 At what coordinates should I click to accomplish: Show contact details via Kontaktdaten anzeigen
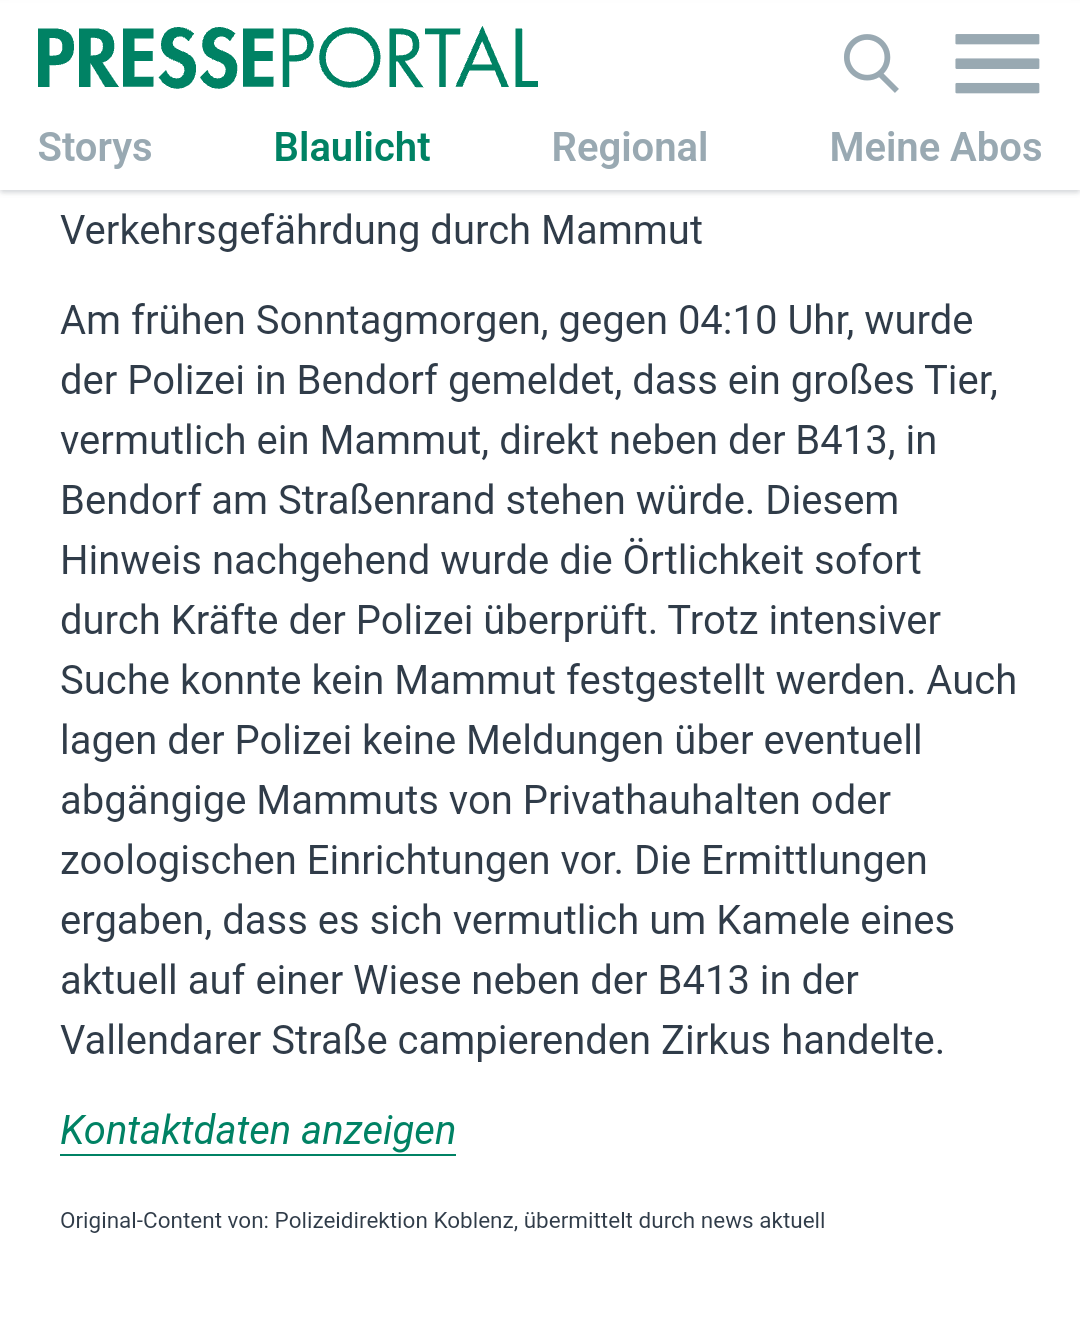[x=258, y=1131]
